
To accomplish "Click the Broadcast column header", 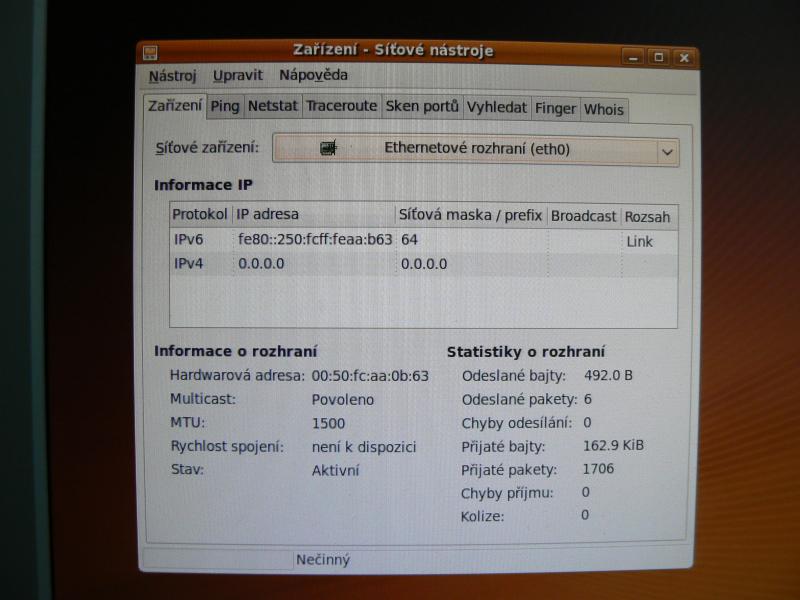I will 584,216.
